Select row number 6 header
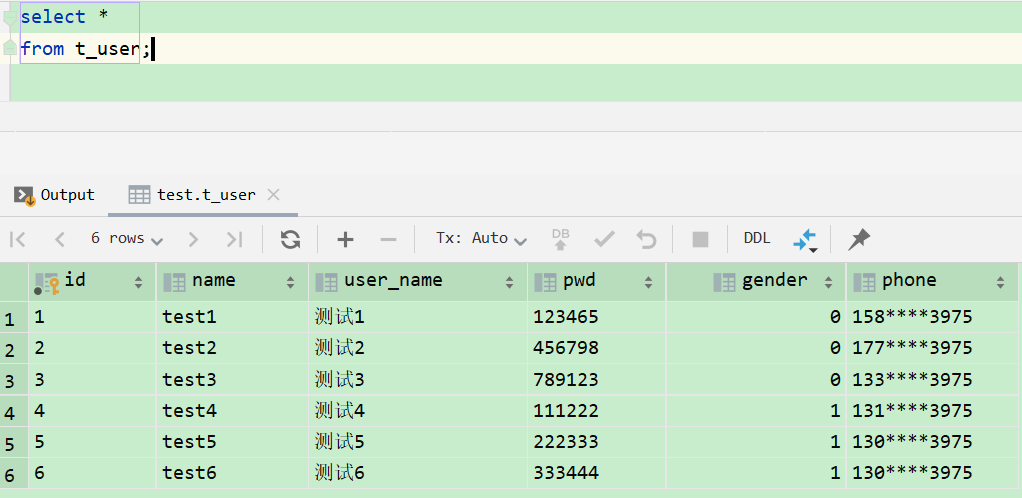1022x498 pixels. pyautogui.click(x=14, y=473)
